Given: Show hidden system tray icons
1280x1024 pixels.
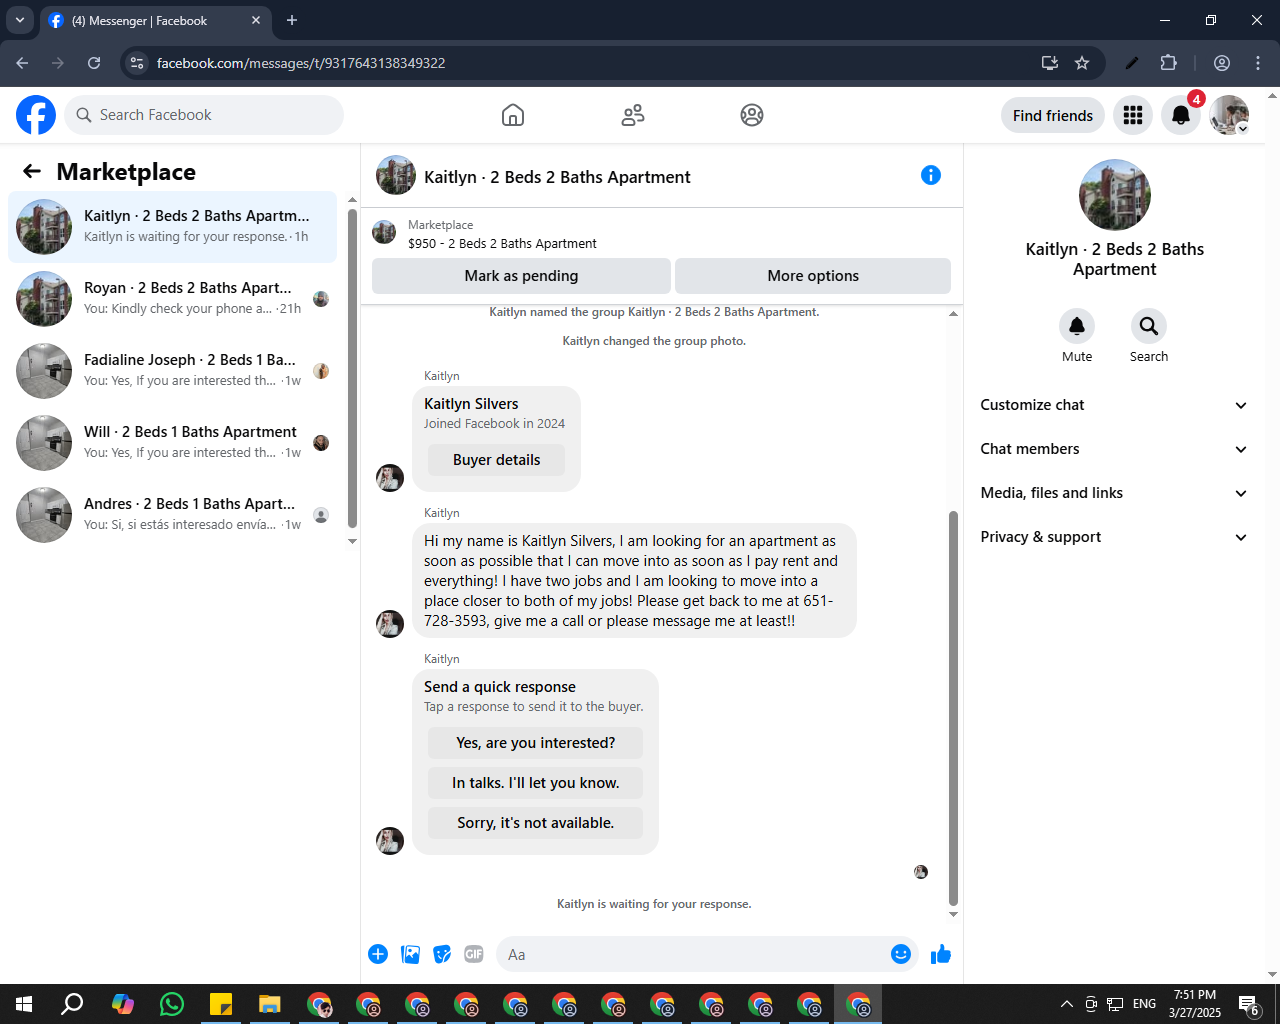Looking at the screenshot, I should click(1066, 1004).
